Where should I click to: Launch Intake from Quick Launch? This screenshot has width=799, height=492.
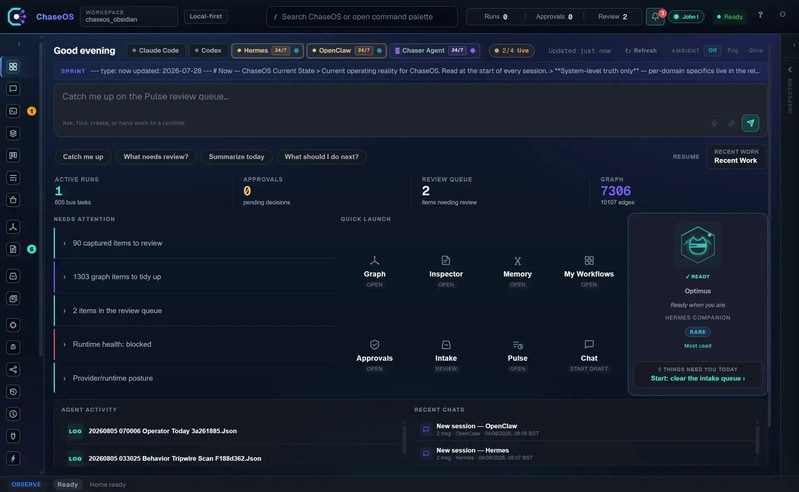point(446,356)
